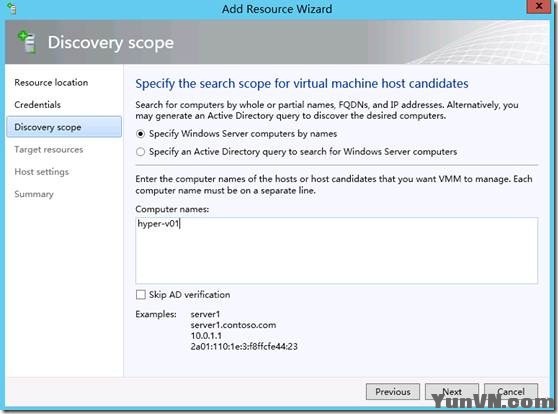This screenshot has width=558, height=414.
Task: Click the example name server1
Action: (205, 314)
